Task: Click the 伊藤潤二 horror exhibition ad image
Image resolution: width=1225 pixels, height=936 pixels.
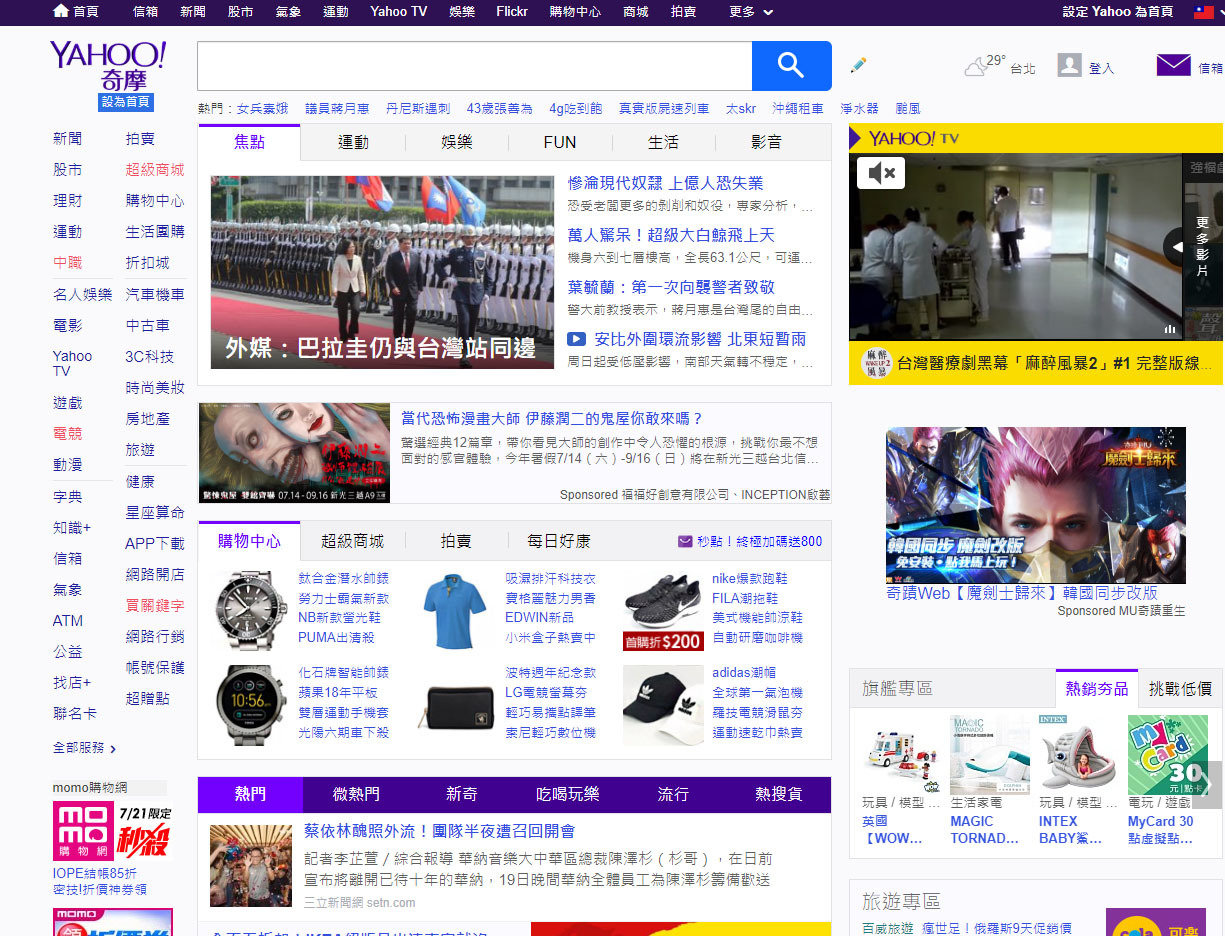Action: pyautogui.click(x=294, y=452)
